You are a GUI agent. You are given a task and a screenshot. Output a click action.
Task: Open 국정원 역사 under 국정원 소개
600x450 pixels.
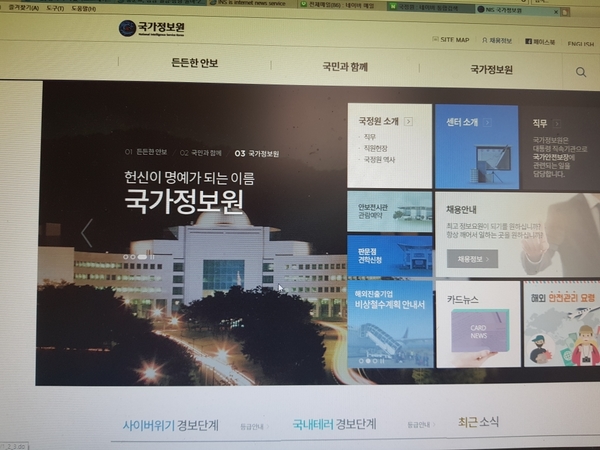[379, 160]
